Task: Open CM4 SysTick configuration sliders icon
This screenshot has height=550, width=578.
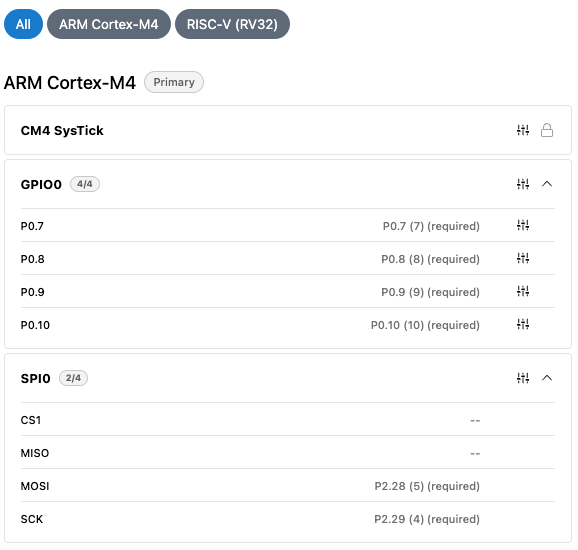Action: tap(523, 130)
